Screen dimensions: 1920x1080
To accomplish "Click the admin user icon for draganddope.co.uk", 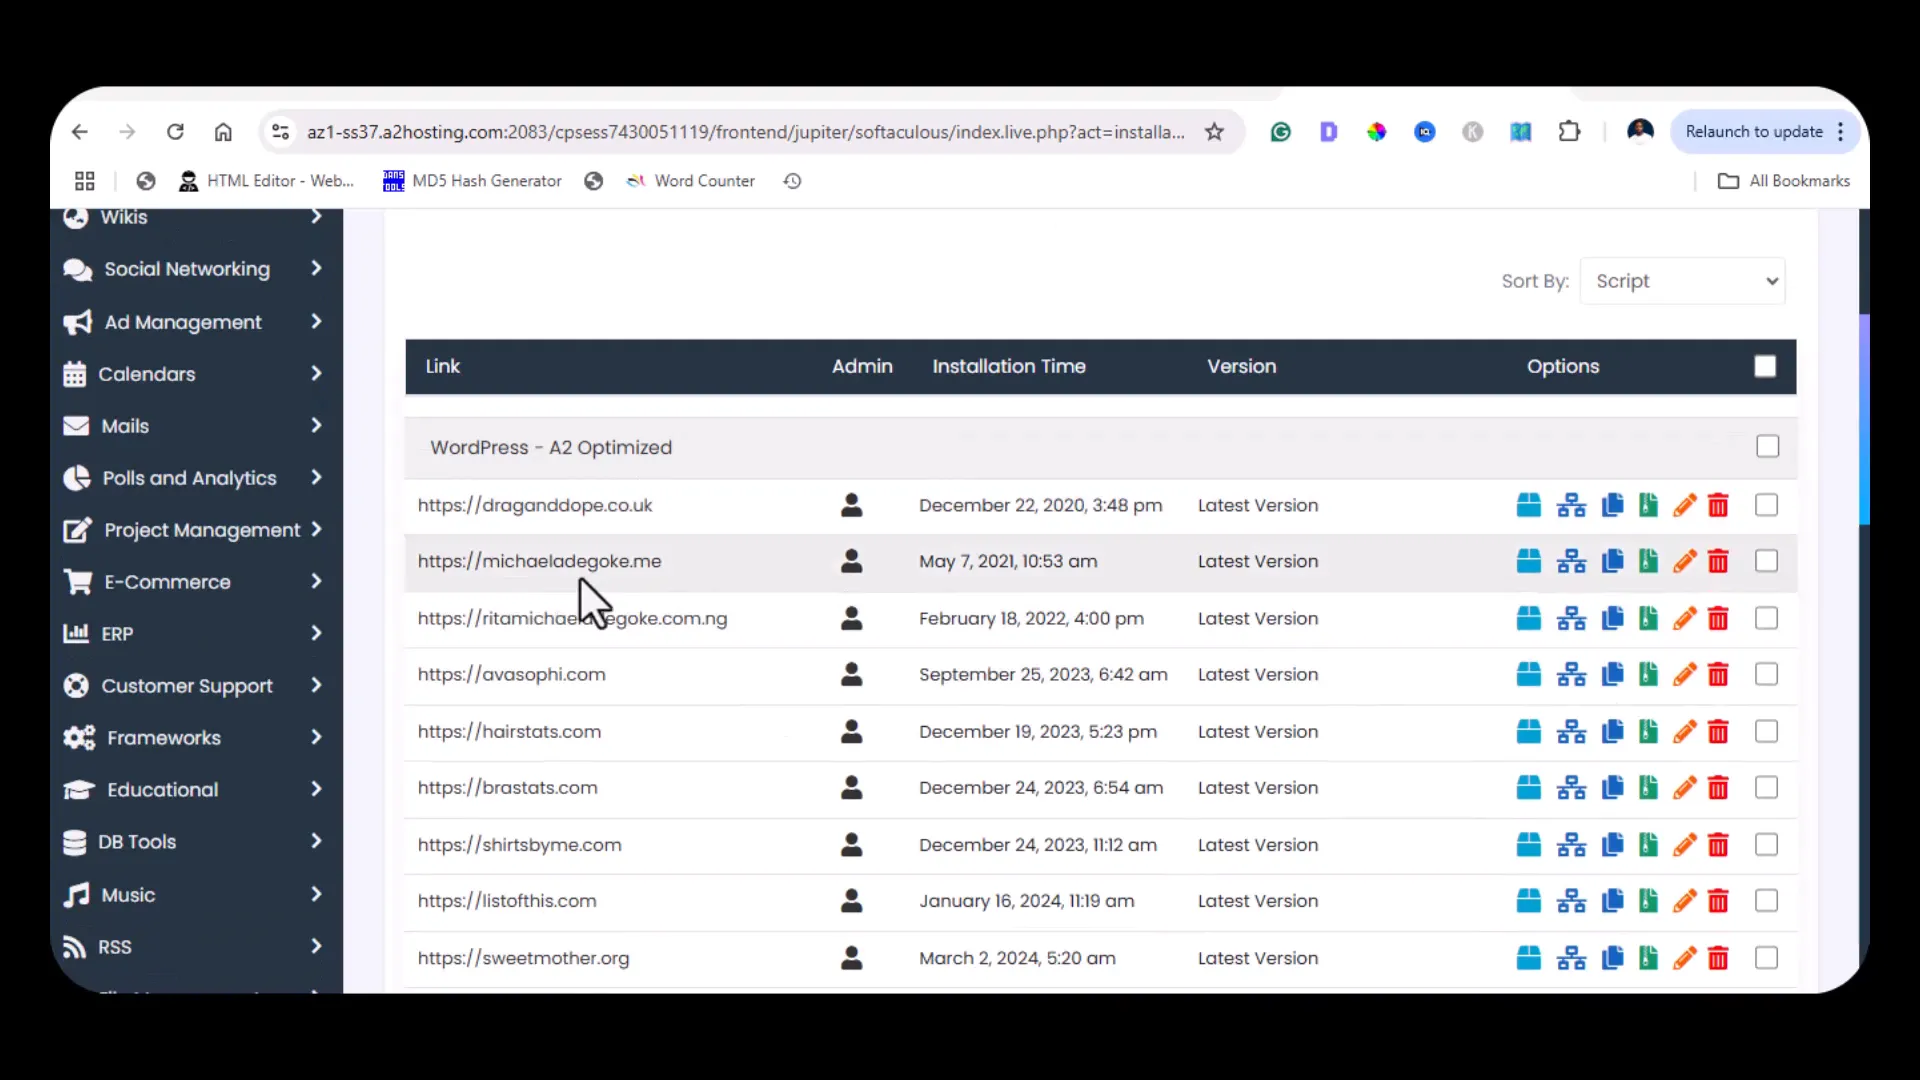I will pos(852,505).
